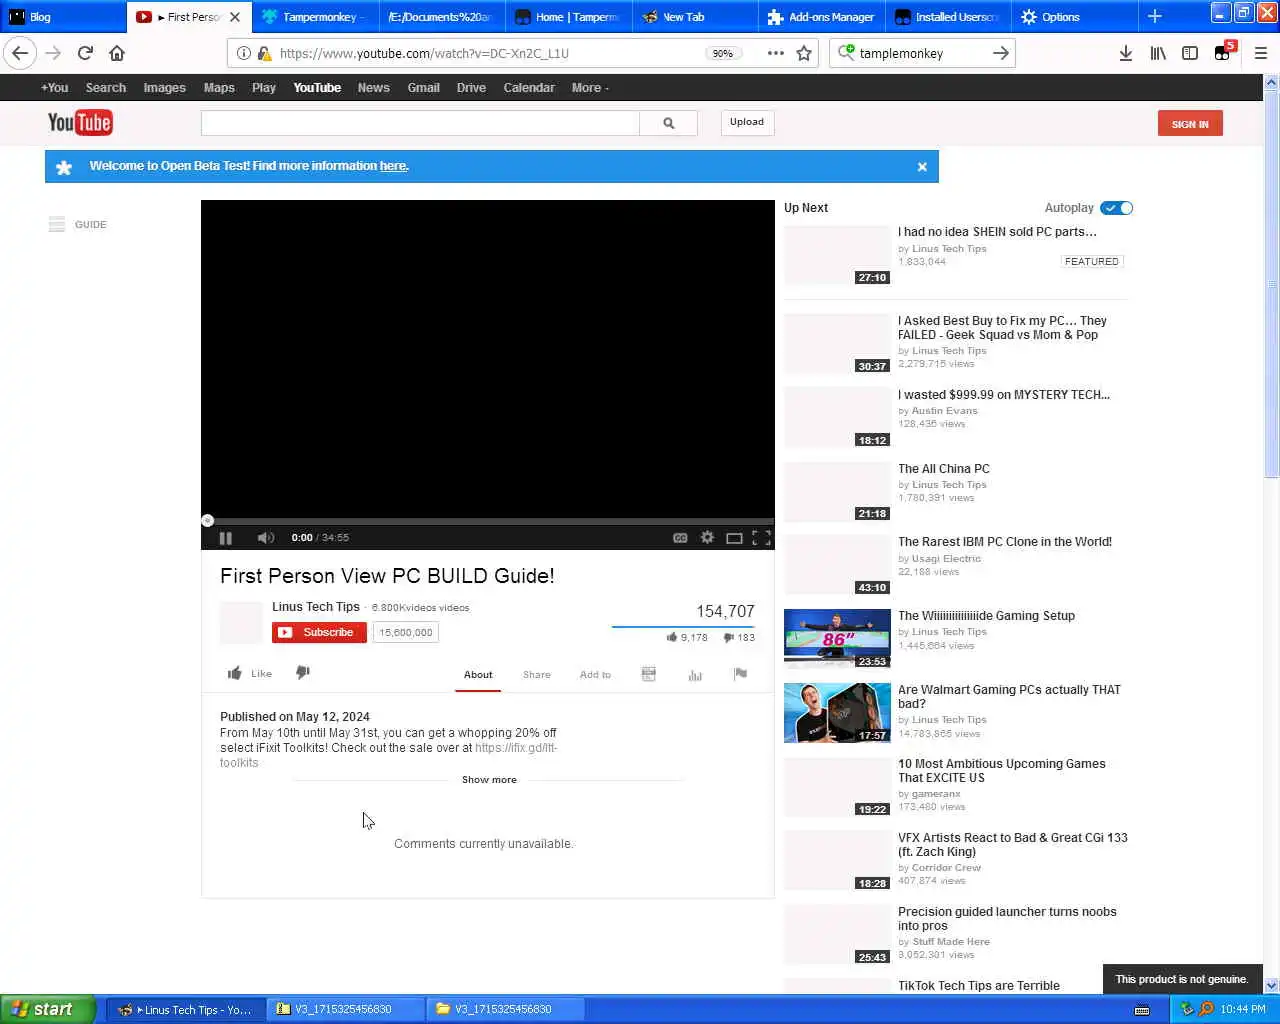This screenshot has height=1024, width=1280.
Task: Open 'The Rarest IBM PC Clone' video
Action: (x=1005, y=542)
